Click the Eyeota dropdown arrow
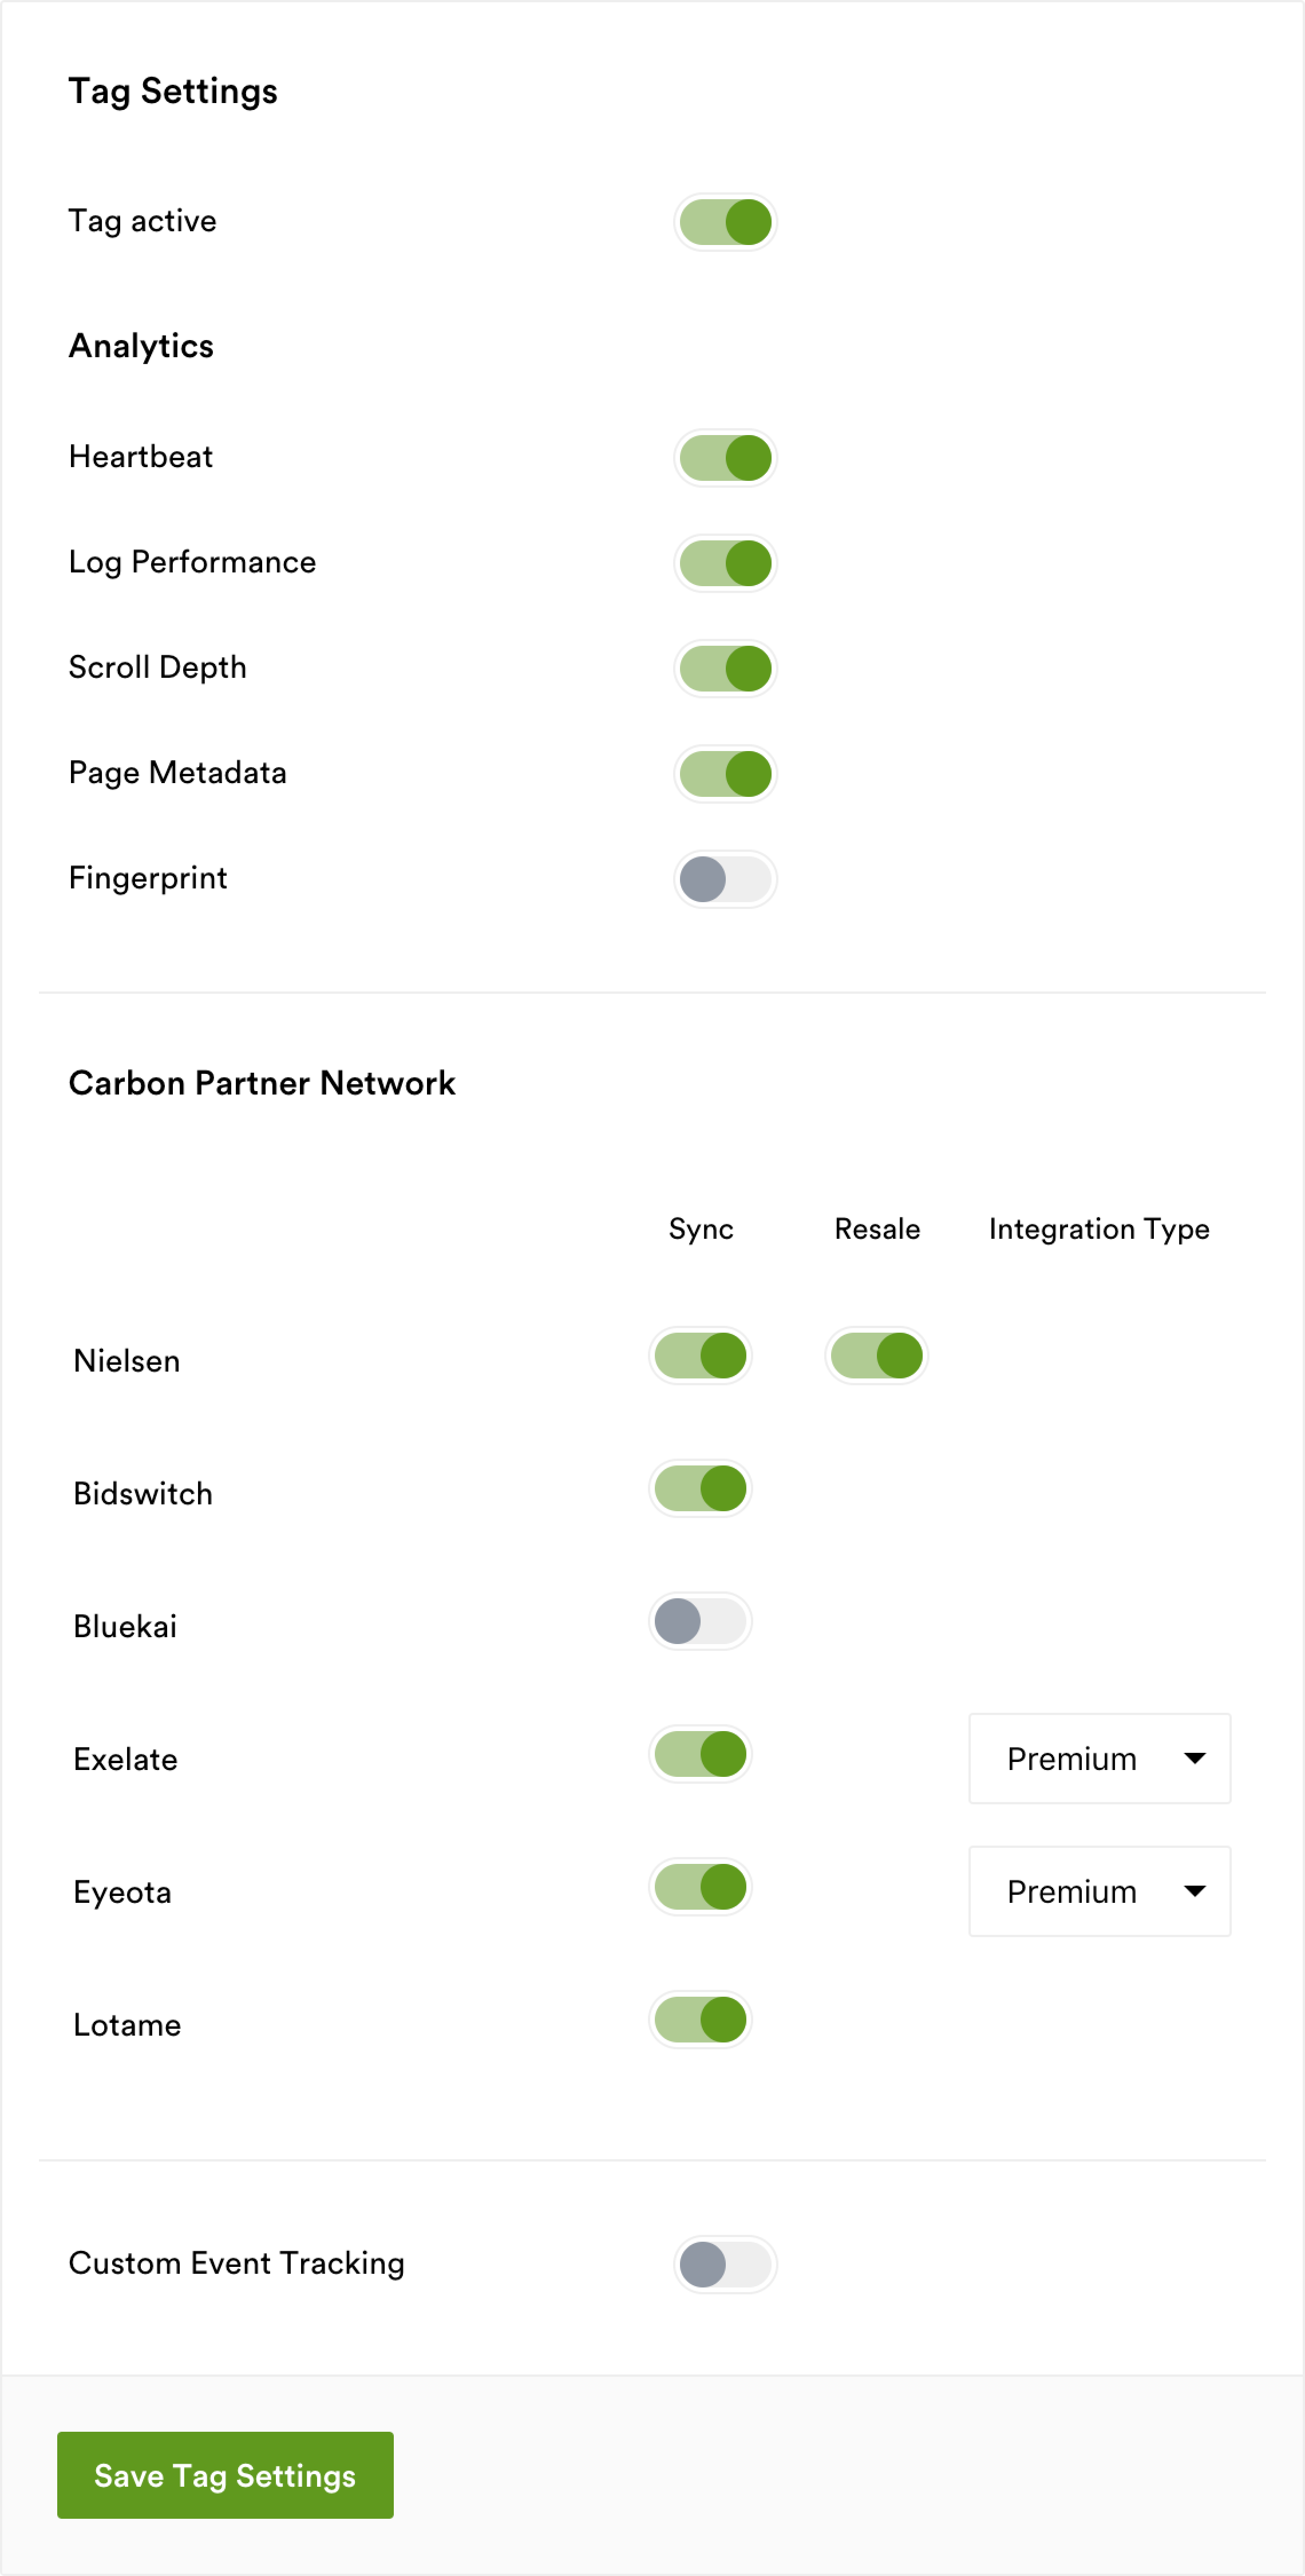Viewport: 1305px width, 2576px height. click(1194, 1891)
